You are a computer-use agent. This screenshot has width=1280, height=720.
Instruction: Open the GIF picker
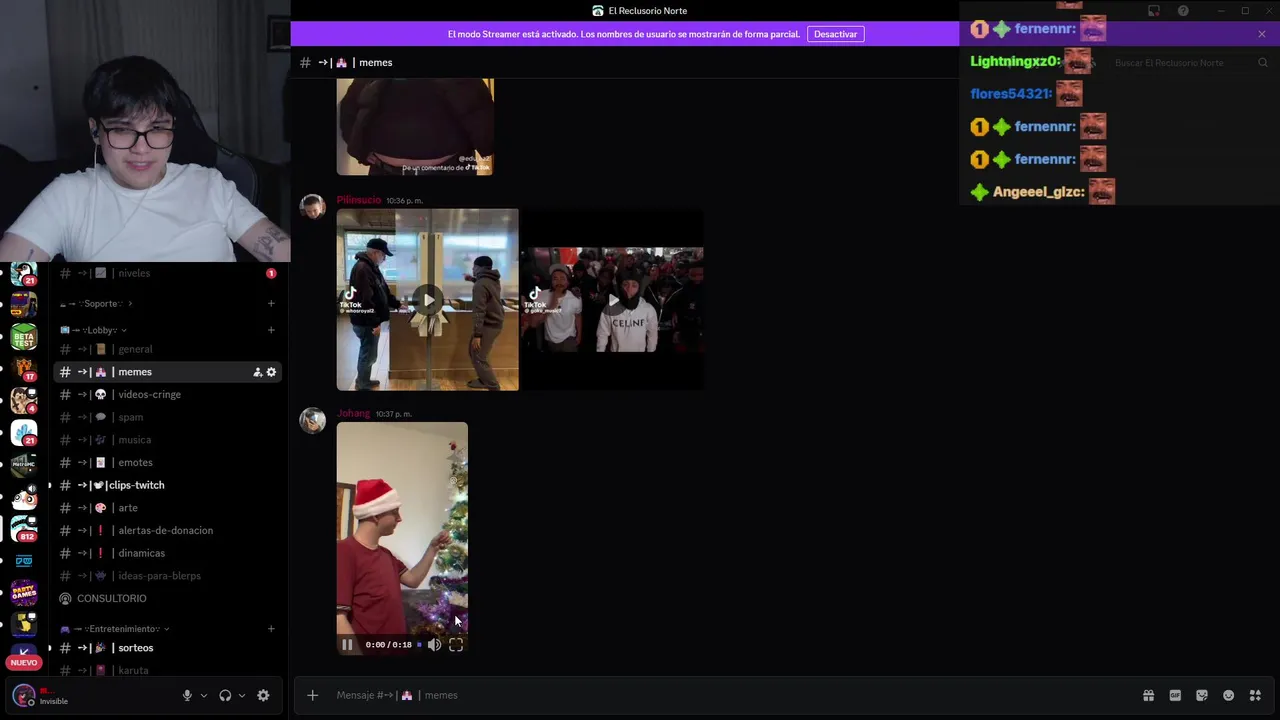pos(1175,695)
